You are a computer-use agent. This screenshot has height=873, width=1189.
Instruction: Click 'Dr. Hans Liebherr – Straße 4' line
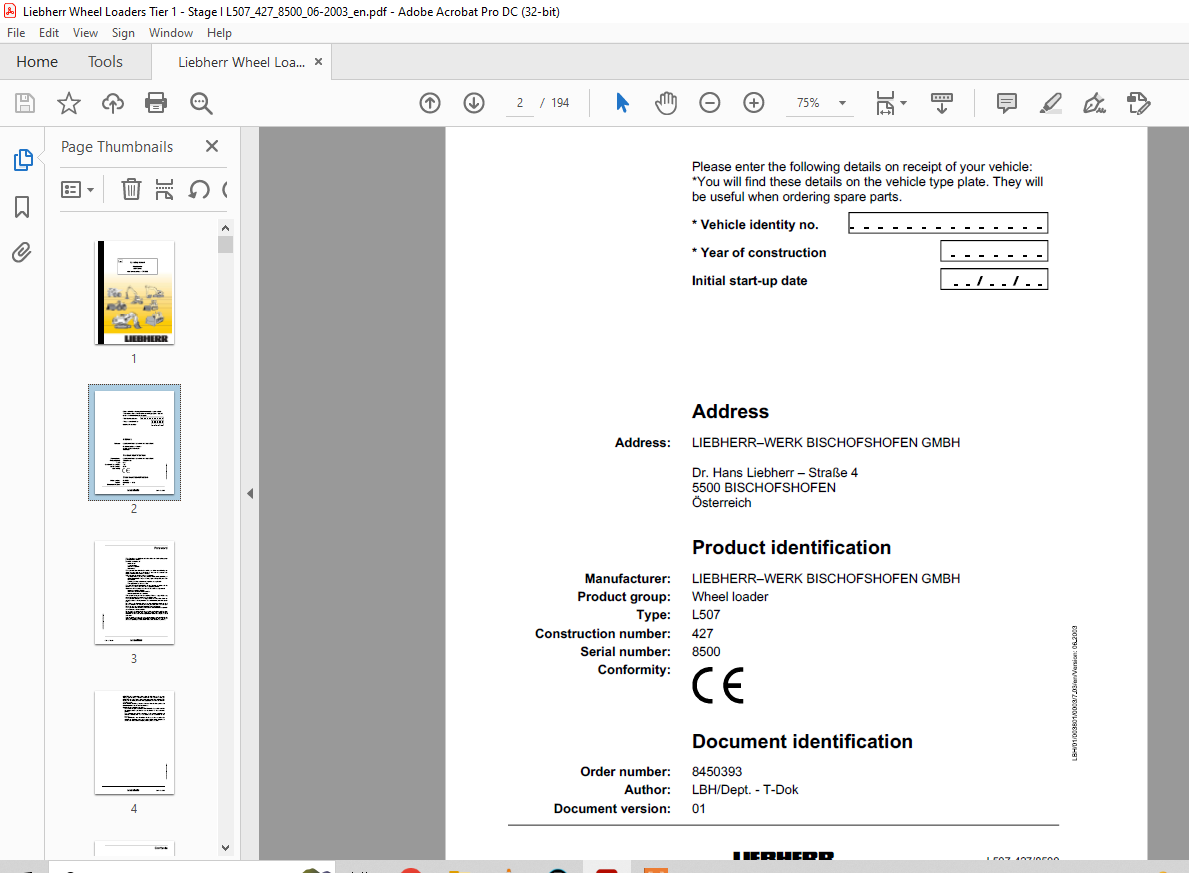[x=774, y=473]
